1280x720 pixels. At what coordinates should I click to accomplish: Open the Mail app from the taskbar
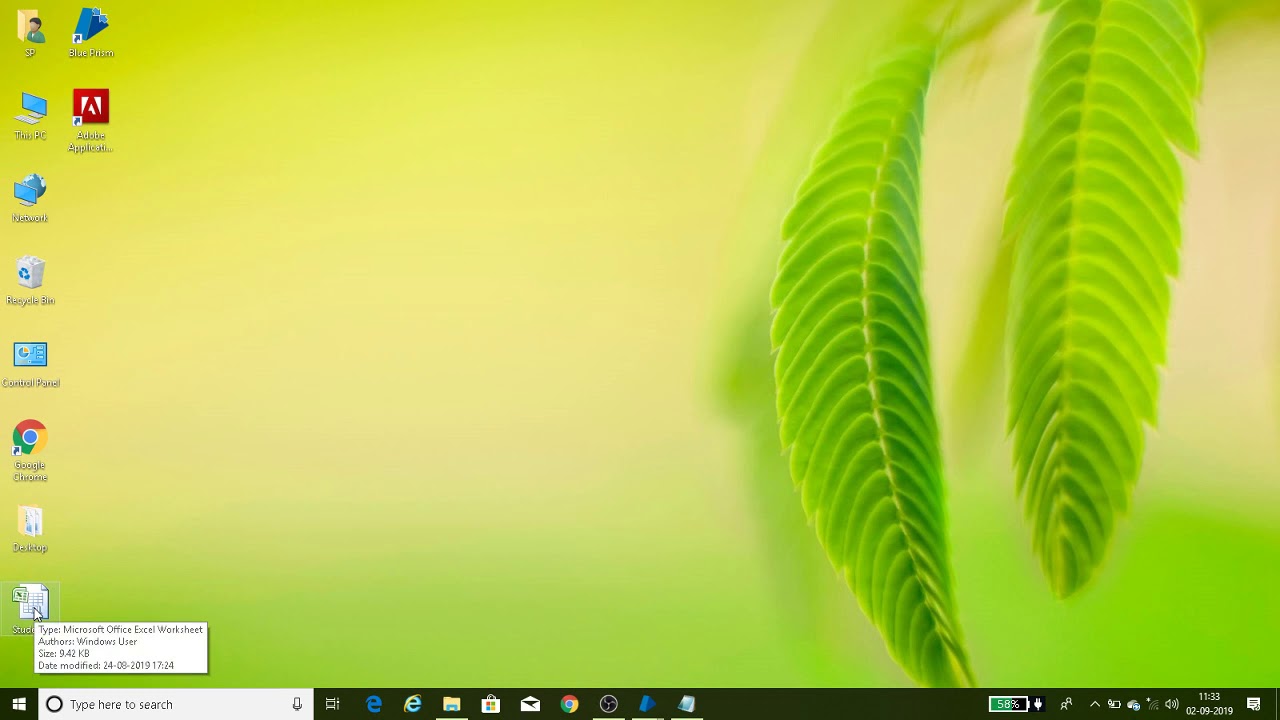tap(530, 704)
